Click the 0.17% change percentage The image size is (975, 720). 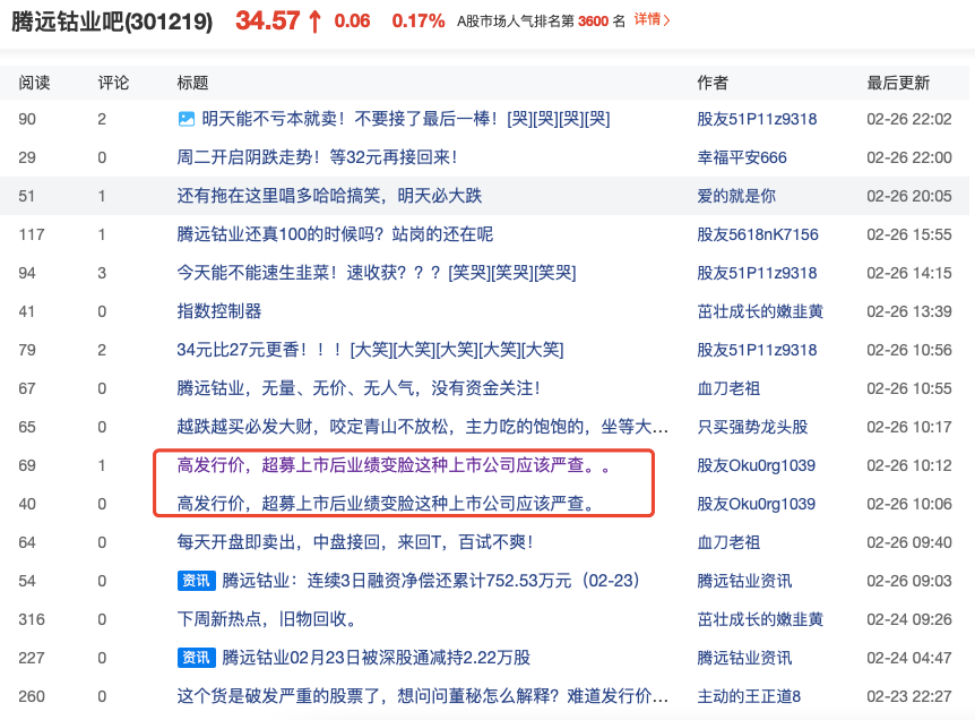[x=418, y=21]
